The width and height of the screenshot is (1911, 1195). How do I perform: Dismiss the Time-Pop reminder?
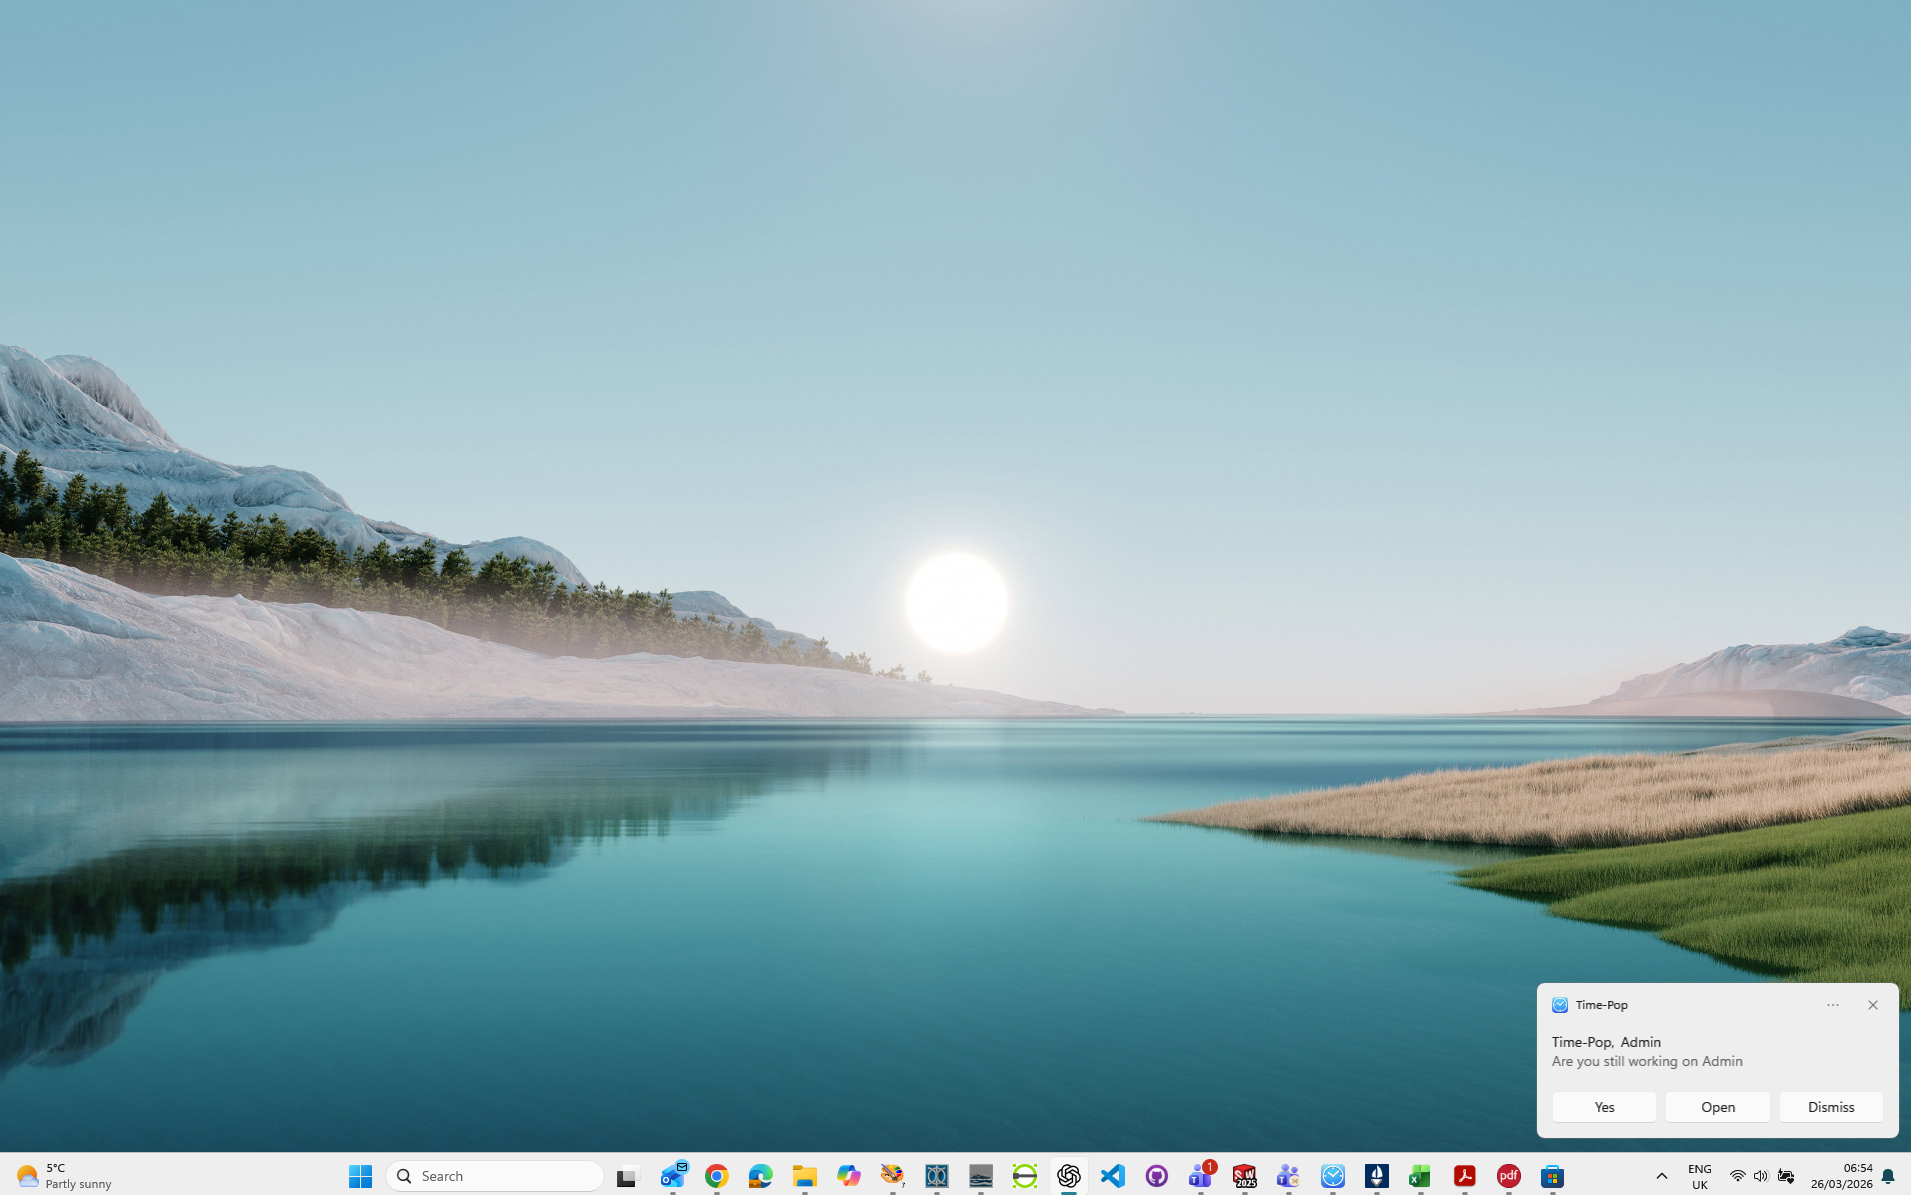[1830, 1107]
